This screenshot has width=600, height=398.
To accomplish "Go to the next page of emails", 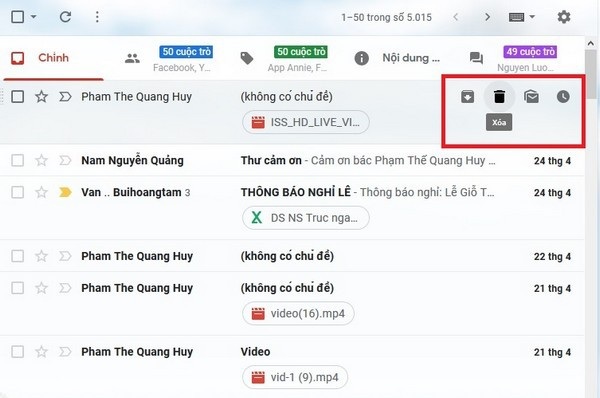I will (487, 17).
